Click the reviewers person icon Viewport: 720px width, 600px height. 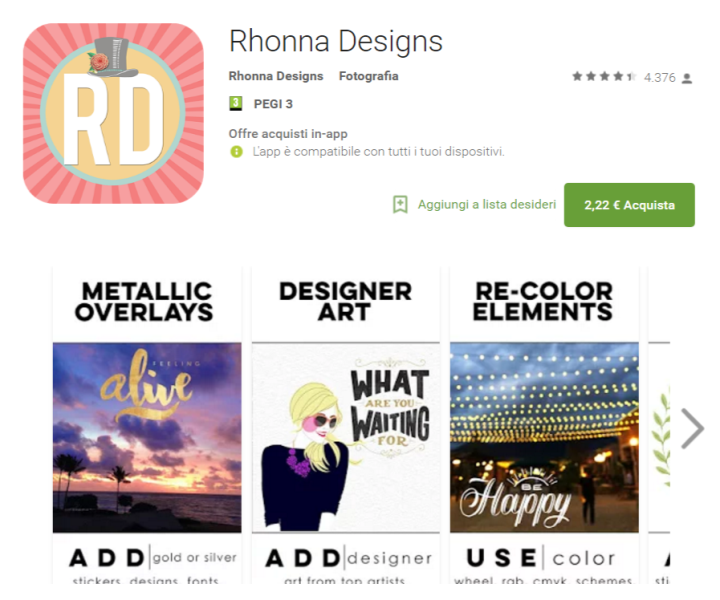tap(686, 78)
